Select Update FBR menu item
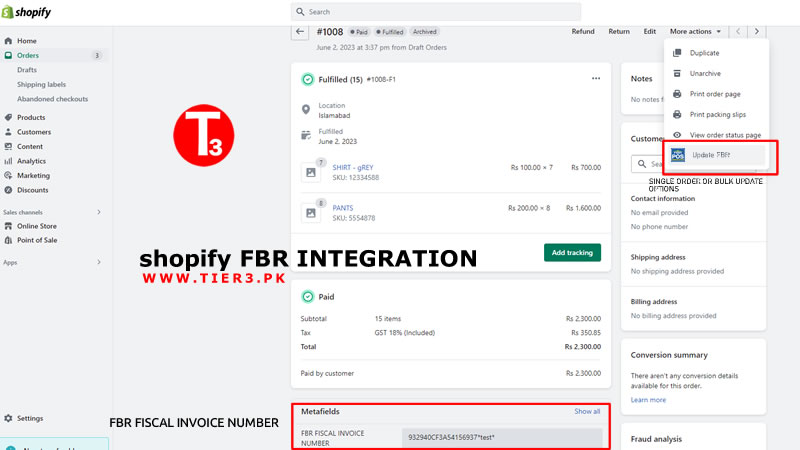This screenshot has height=450, width=800. tap(716, 155)
